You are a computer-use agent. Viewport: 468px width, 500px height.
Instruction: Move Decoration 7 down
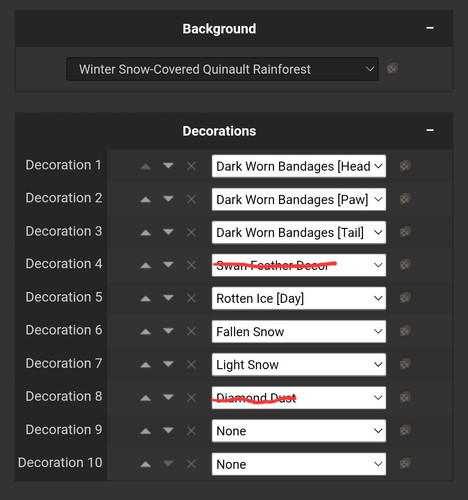coord(168,364)
